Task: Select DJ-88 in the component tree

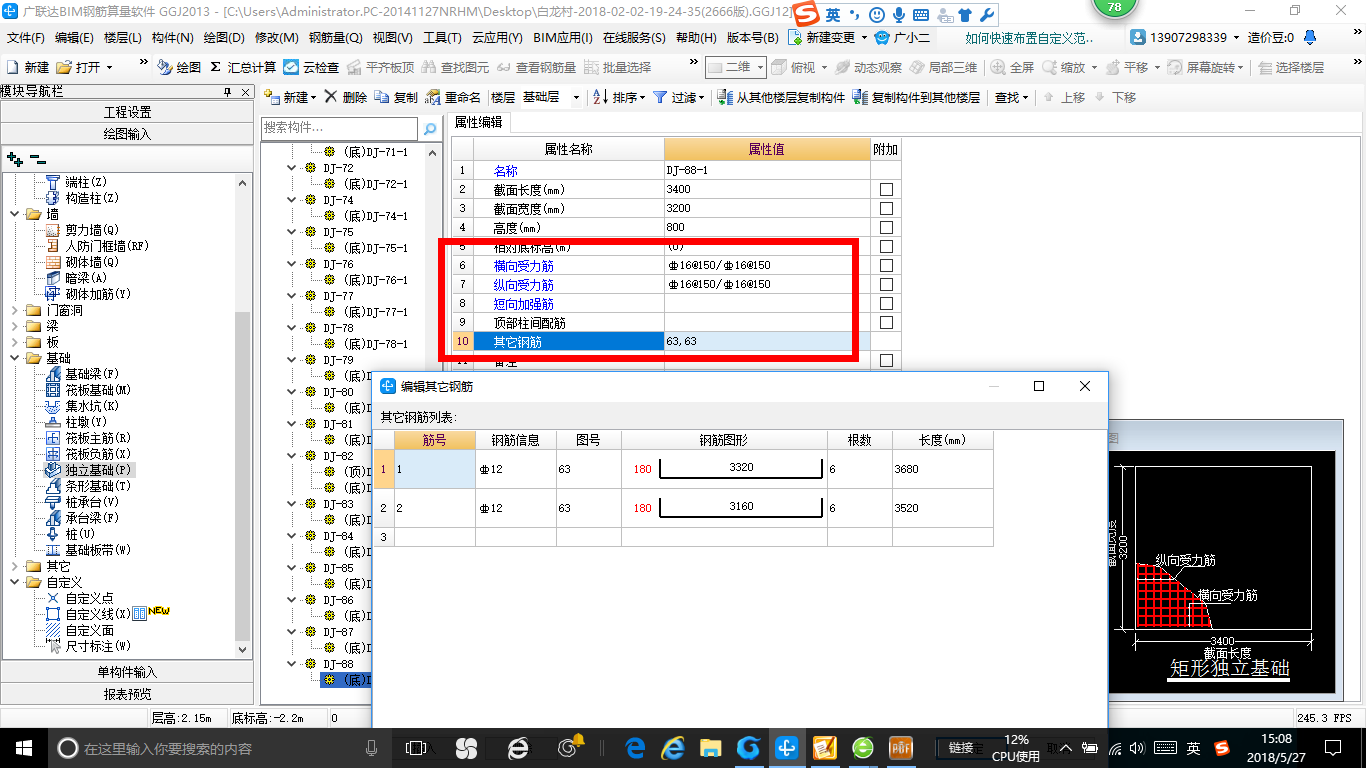Action: [x=338, y=664]
